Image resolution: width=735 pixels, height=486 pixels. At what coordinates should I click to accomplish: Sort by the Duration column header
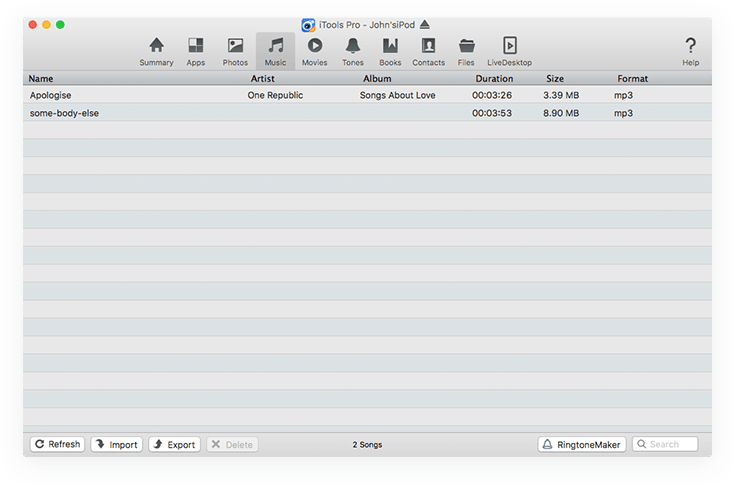pos(494,78)
